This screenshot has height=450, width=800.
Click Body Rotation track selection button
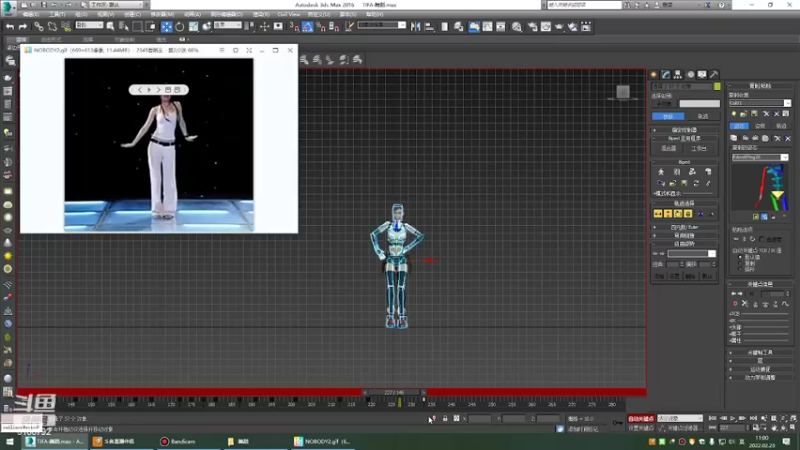point(678,214)
